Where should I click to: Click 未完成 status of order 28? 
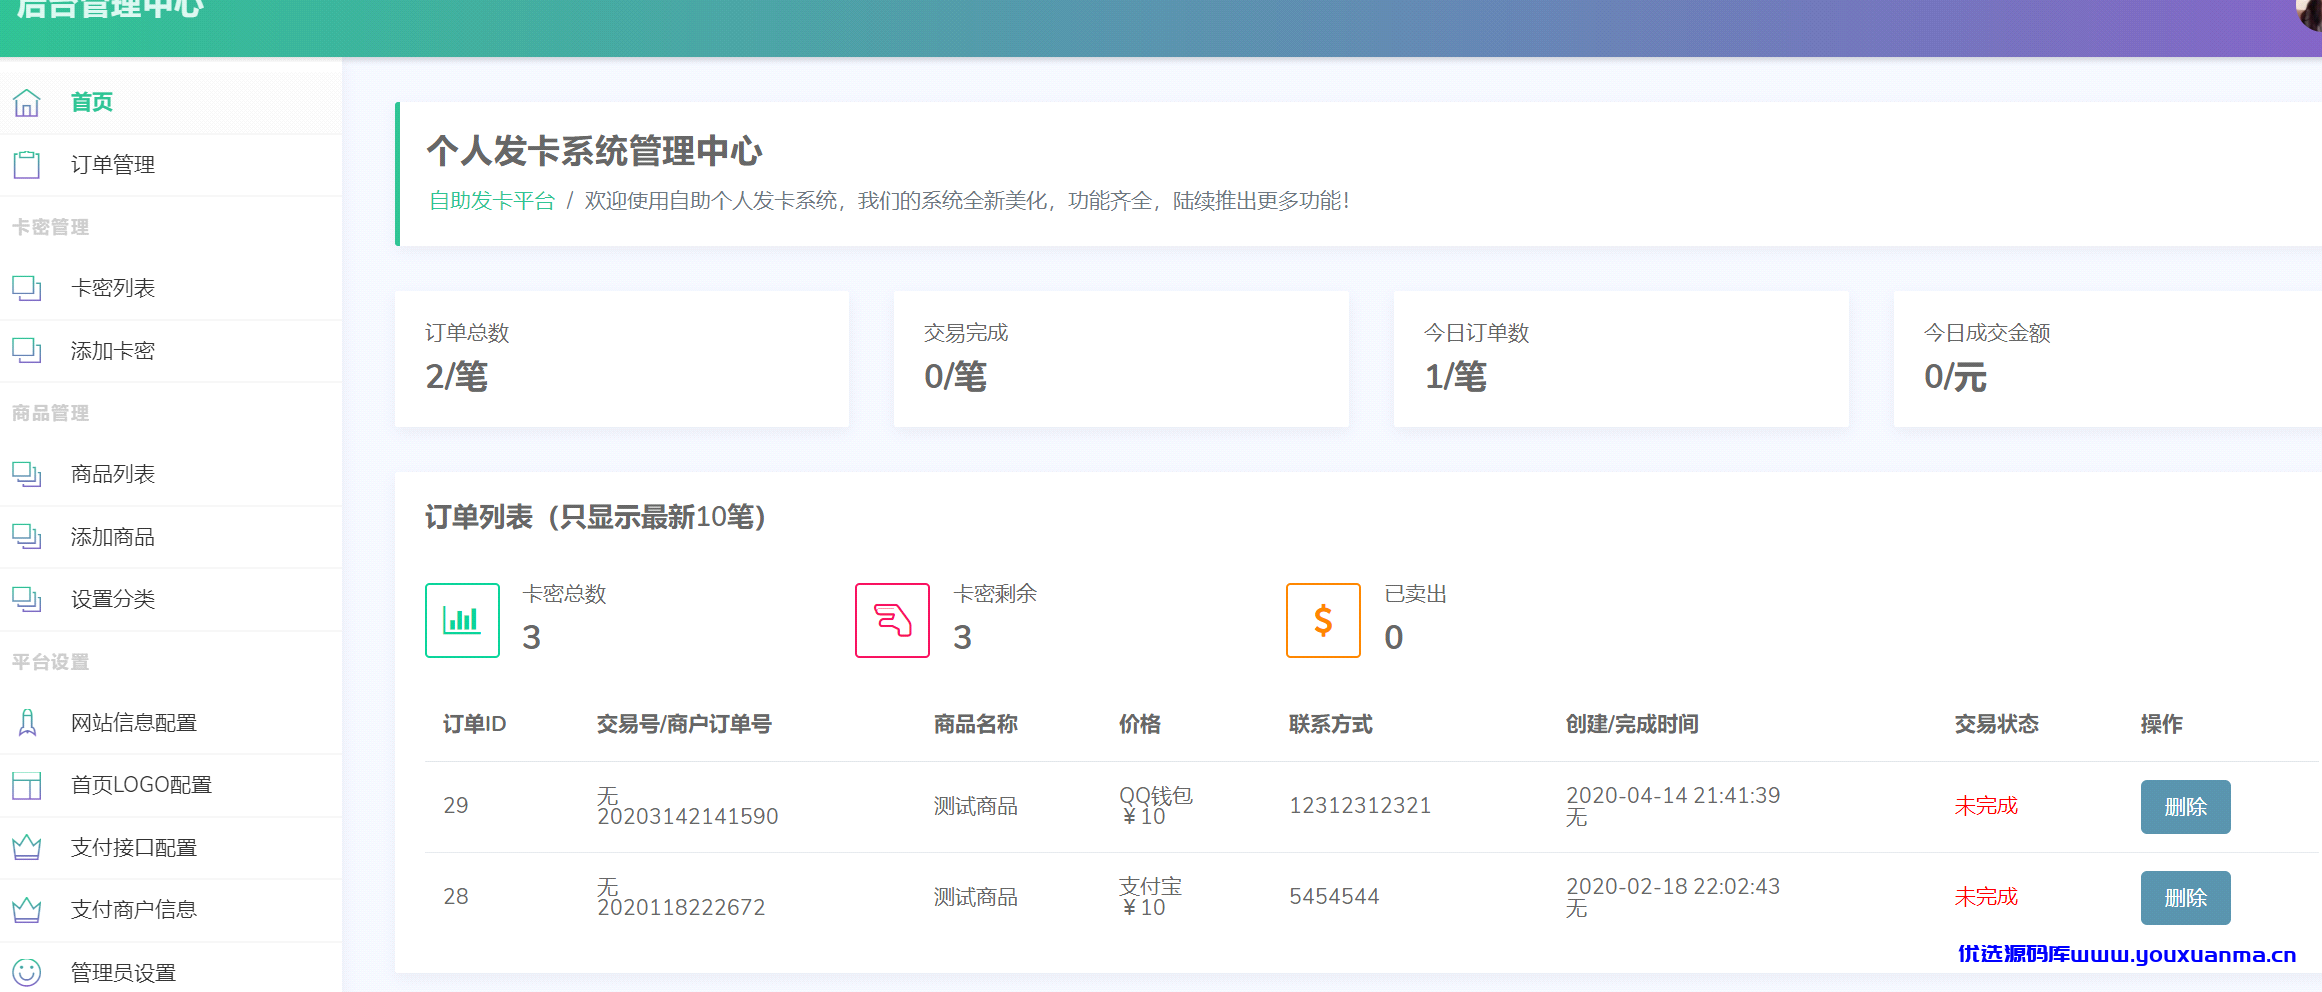(1986, 897)
